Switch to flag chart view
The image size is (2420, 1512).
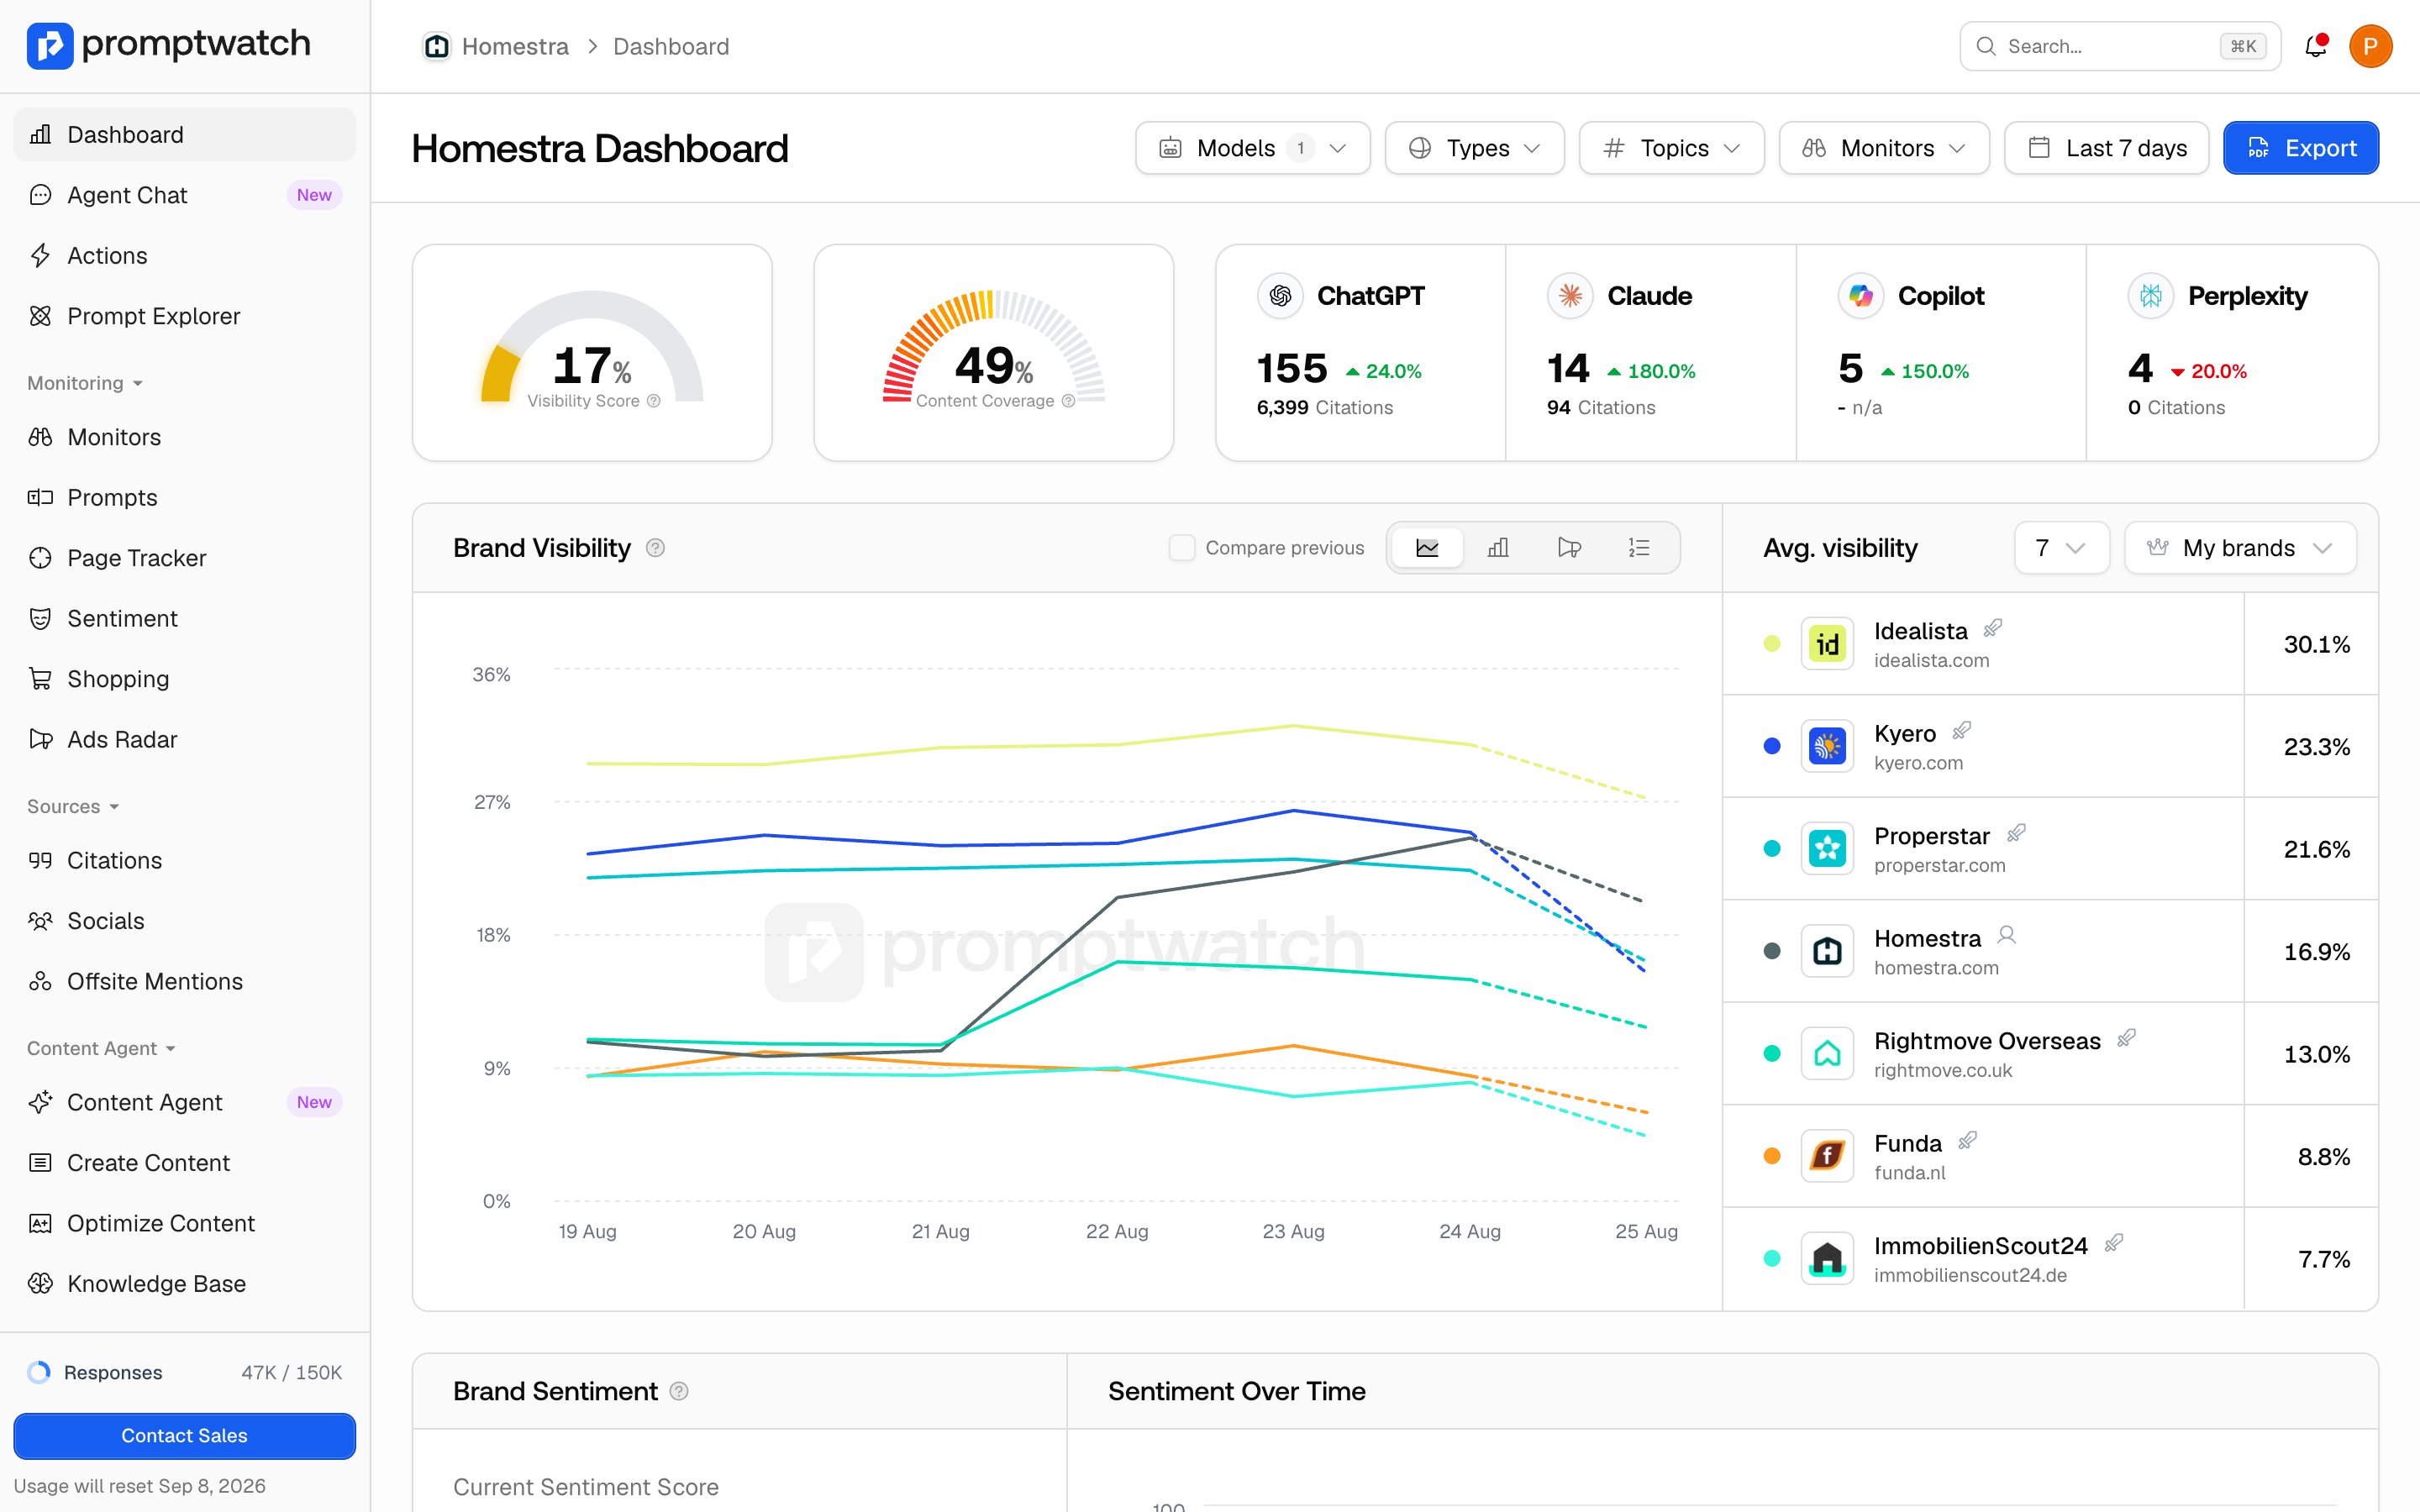[1569, 548]
